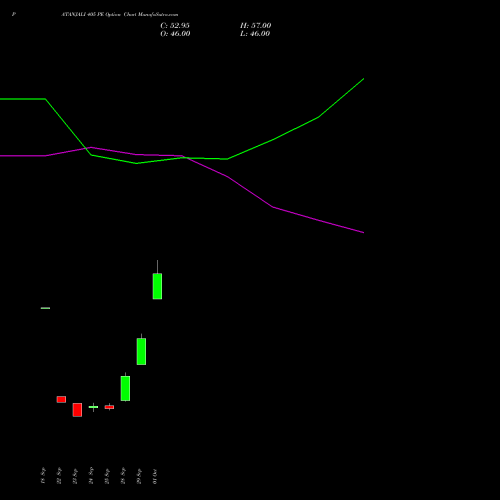This screenshot has height=500, width=500.
Task: Click the close price value C: 52.95
Action: point(175,26)
